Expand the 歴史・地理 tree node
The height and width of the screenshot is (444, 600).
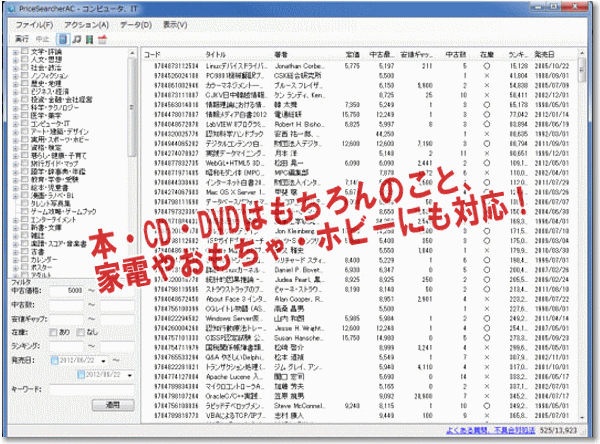(x=16, y=84)
